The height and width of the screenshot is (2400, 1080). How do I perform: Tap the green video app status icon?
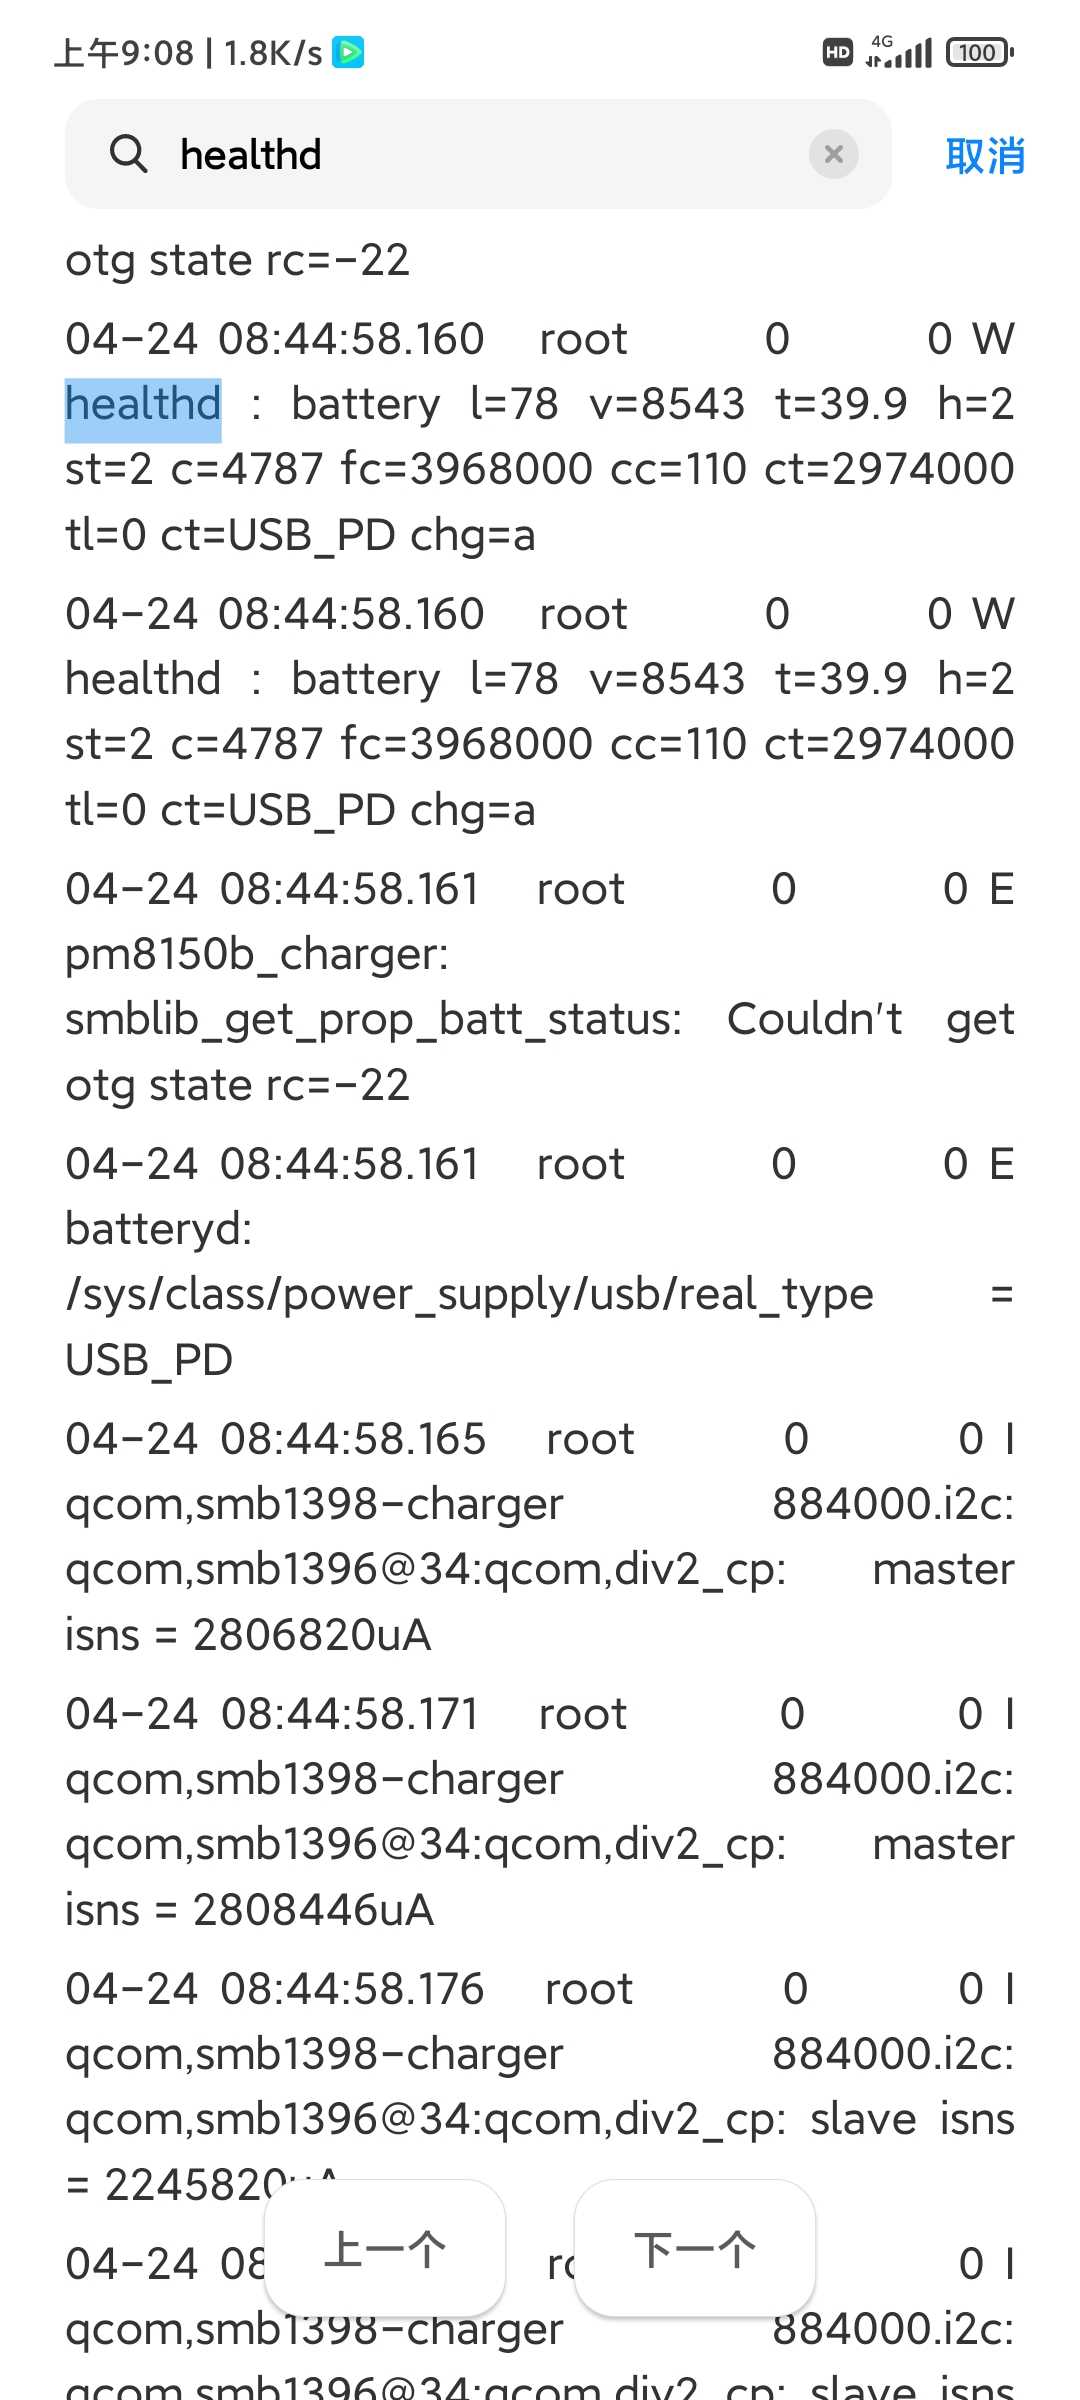click(348, 52)
